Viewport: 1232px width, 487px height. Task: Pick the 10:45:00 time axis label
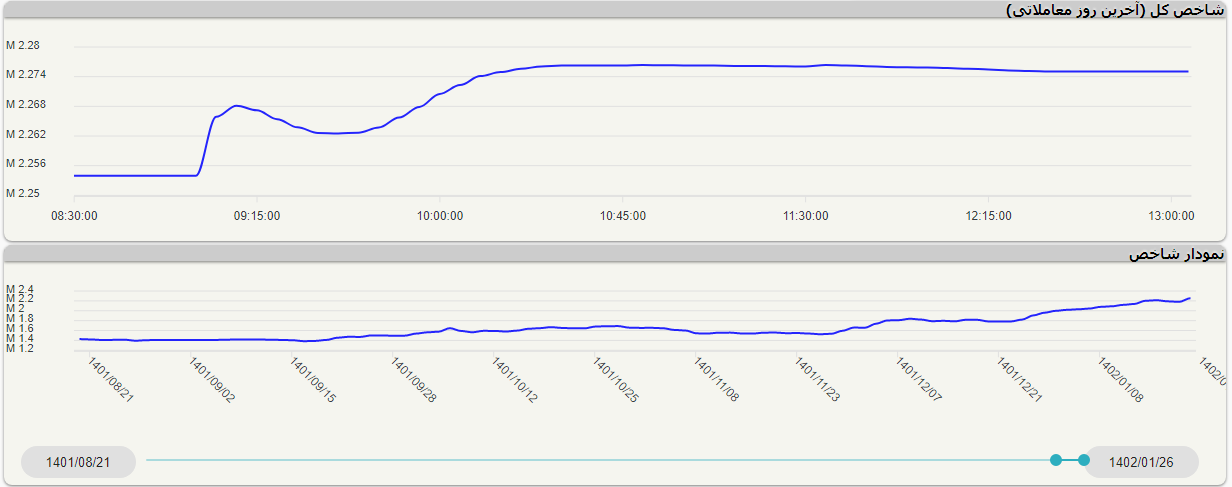pyautogui.click(x=623, y=215)
